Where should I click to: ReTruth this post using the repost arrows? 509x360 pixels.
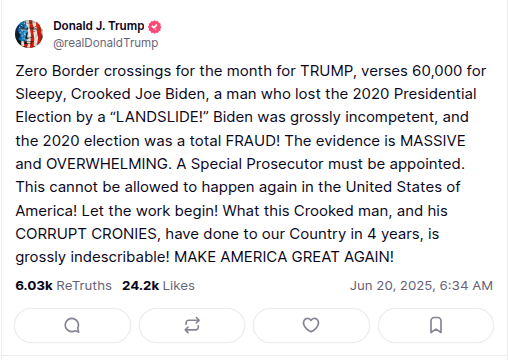pos(192,325)
